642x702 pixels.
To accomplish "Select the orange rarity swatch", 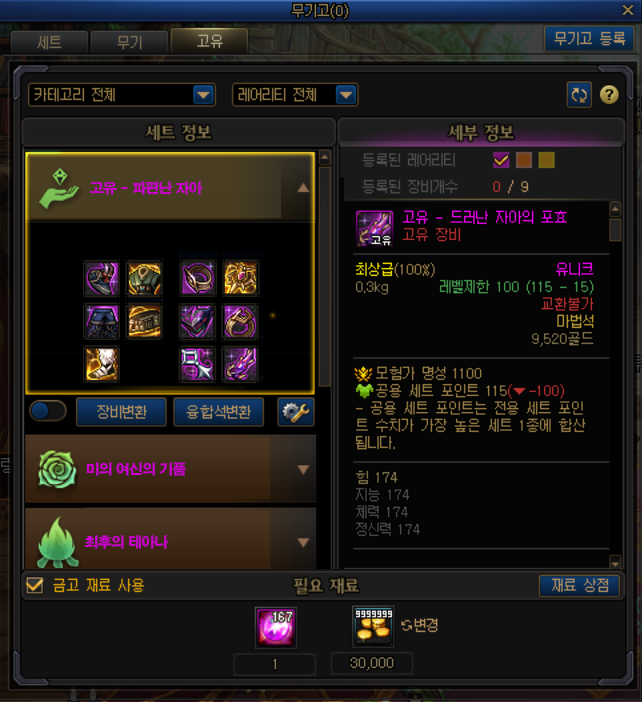I will (524, 160).
